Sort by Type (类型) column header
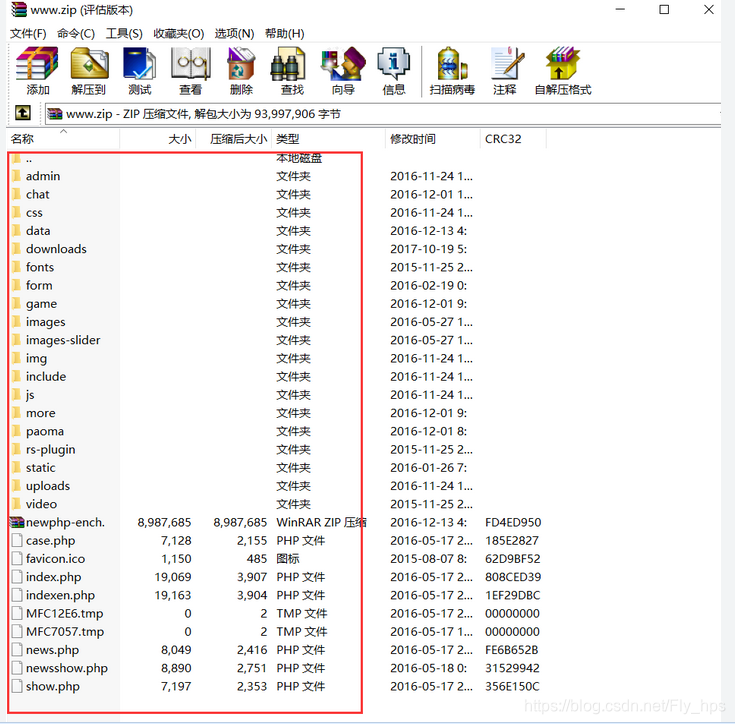Viewport: 735px width, 724px height. click(328, 139)
